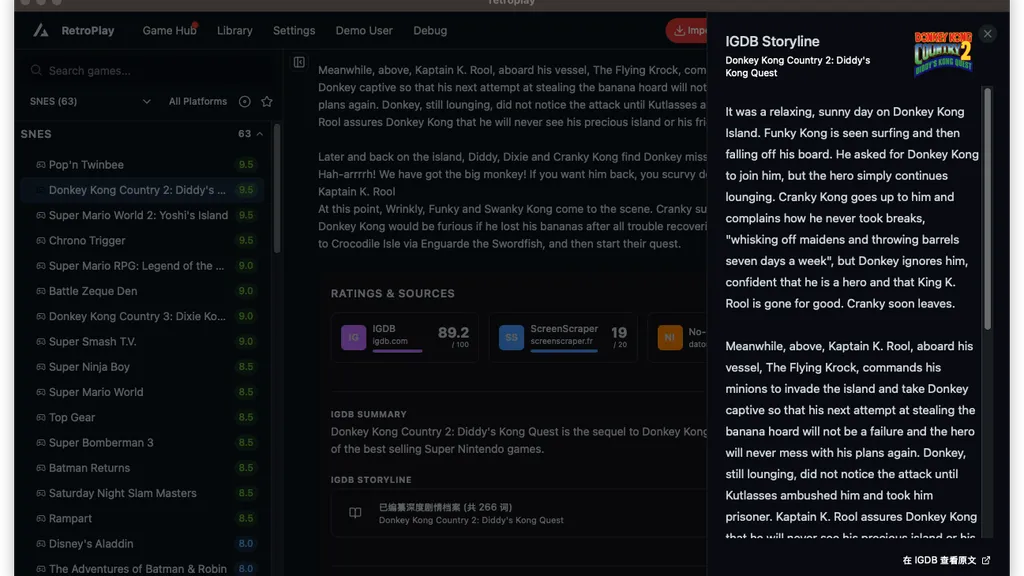Click the gamepad icon next to Top Gear
The image size is (1024, 576).
pos(40,417)
